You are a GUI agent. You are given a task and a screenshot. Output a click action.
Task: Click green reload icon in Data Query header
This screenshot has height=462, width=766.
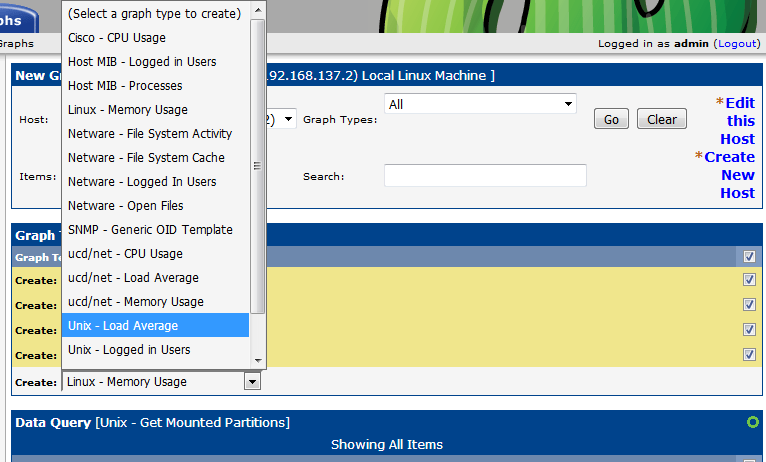point(753,422)
